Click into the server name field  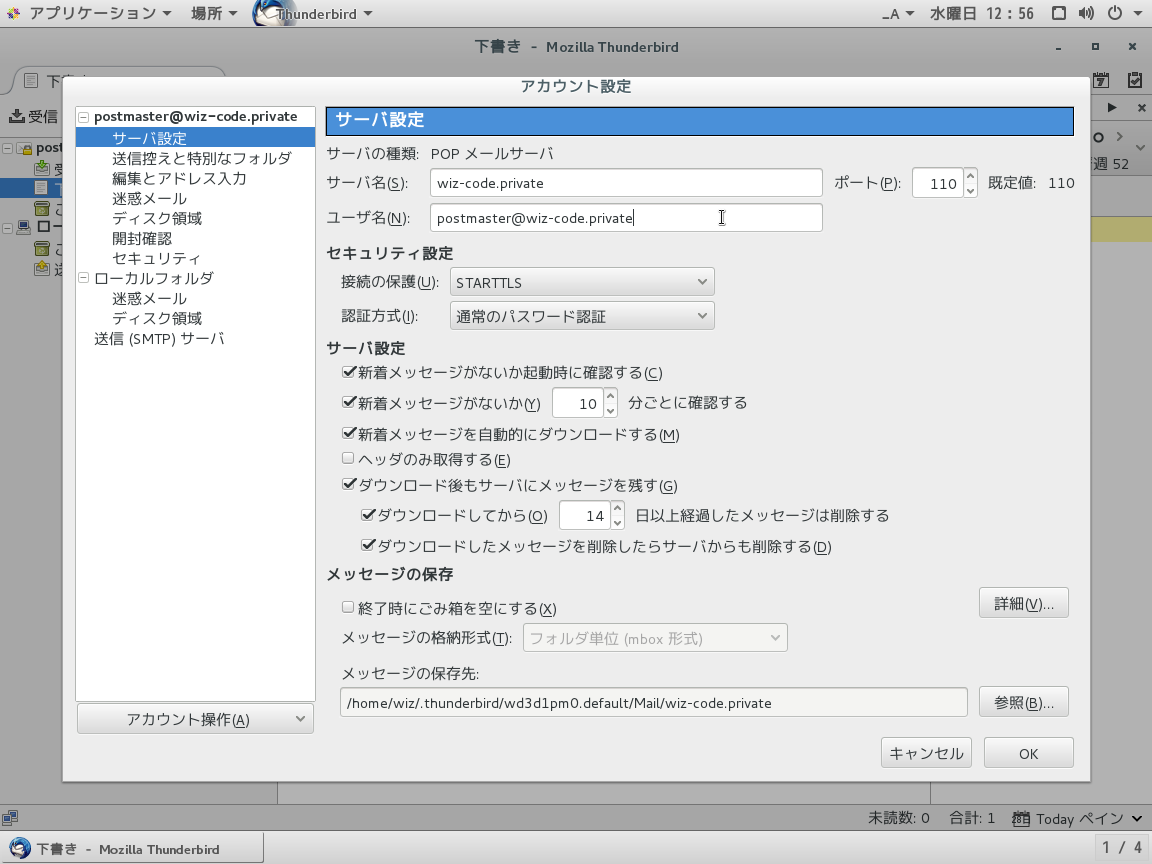626,183
